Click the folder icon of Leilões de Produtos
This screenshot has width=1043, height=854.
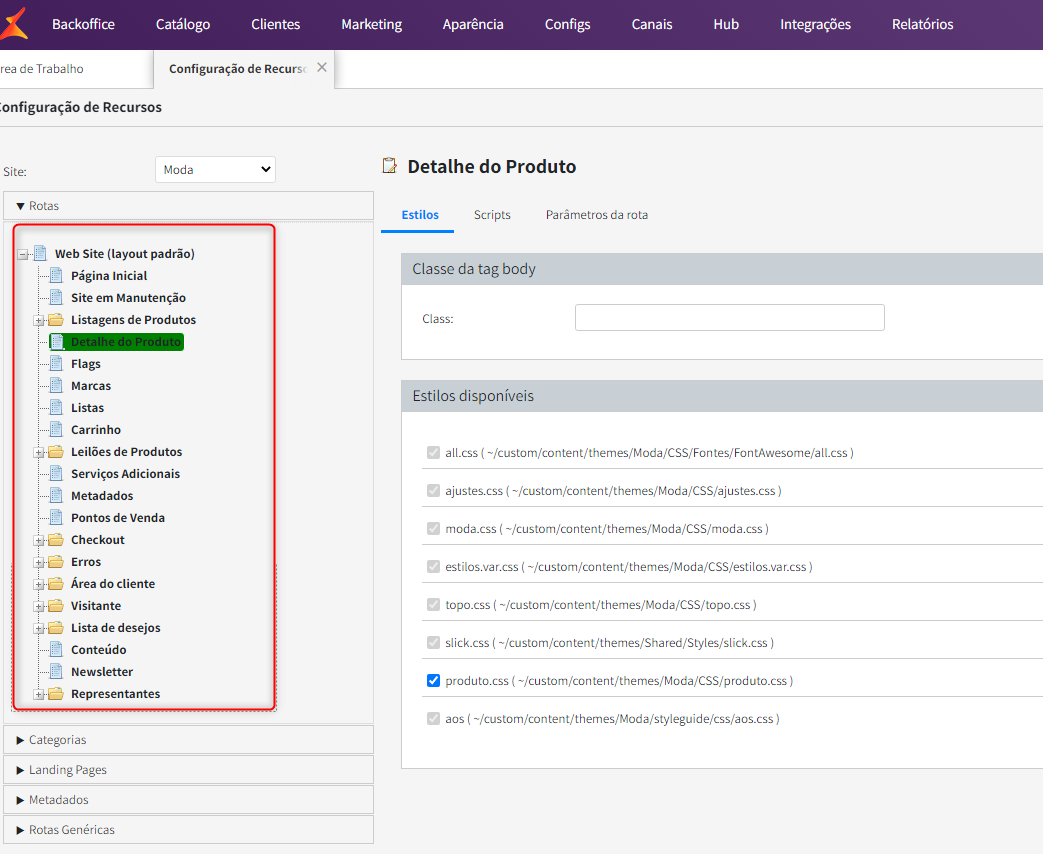(56, 452)
